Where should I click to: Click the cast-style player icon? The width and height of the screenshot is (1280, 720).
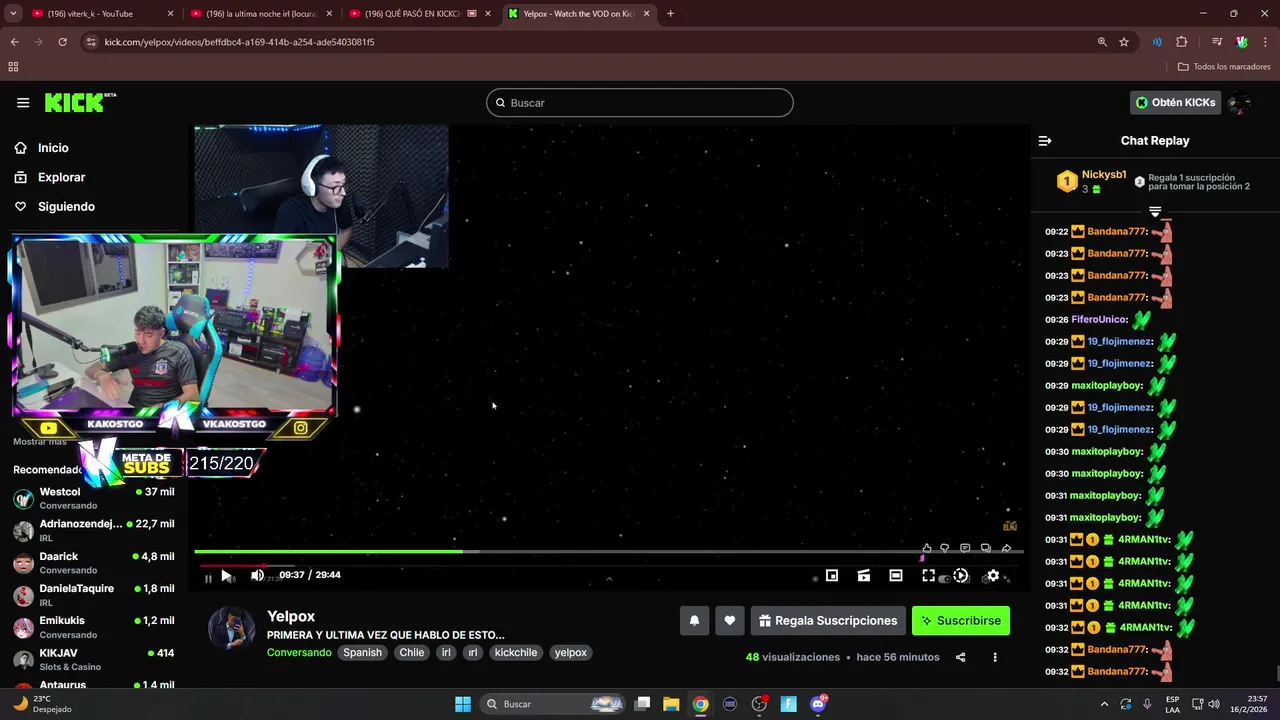click(864, 576)
